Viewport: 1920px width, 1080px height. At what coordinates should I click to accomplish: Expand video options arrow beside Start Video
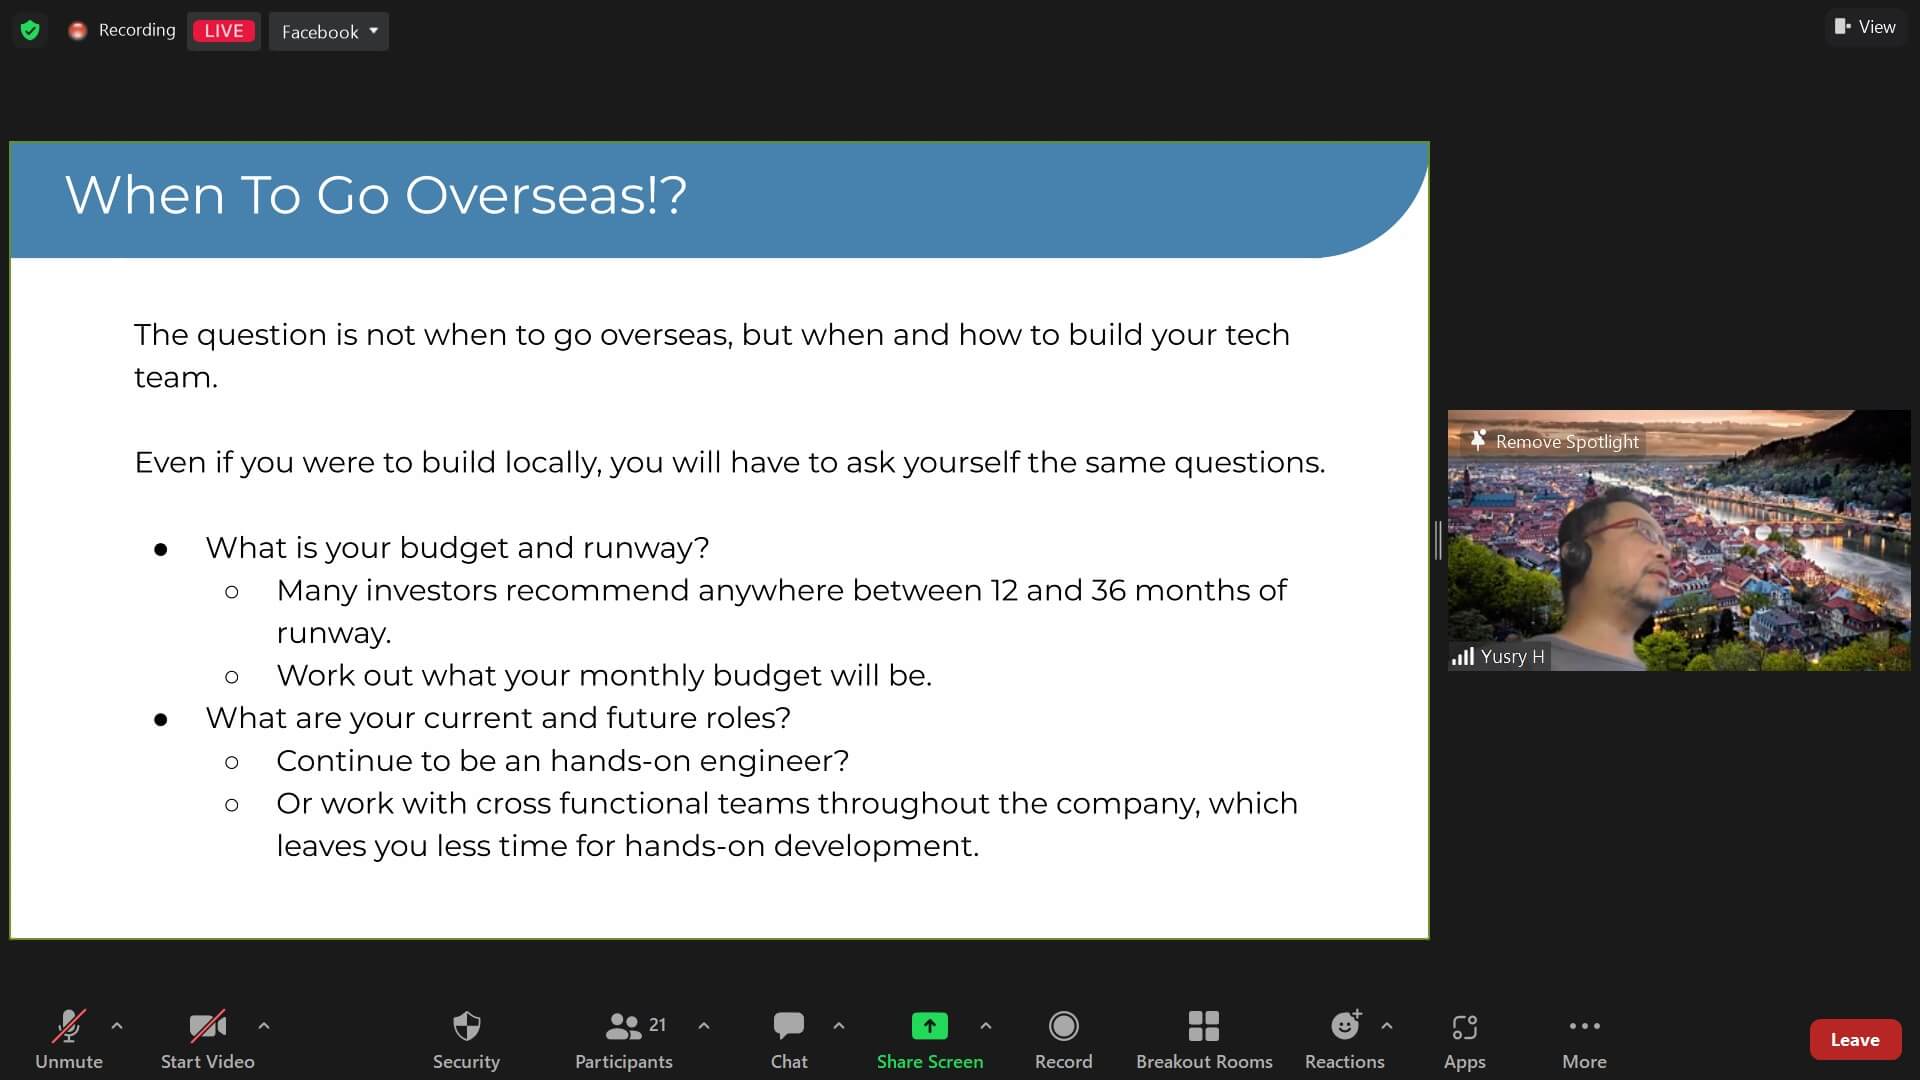pos(264,1025)
